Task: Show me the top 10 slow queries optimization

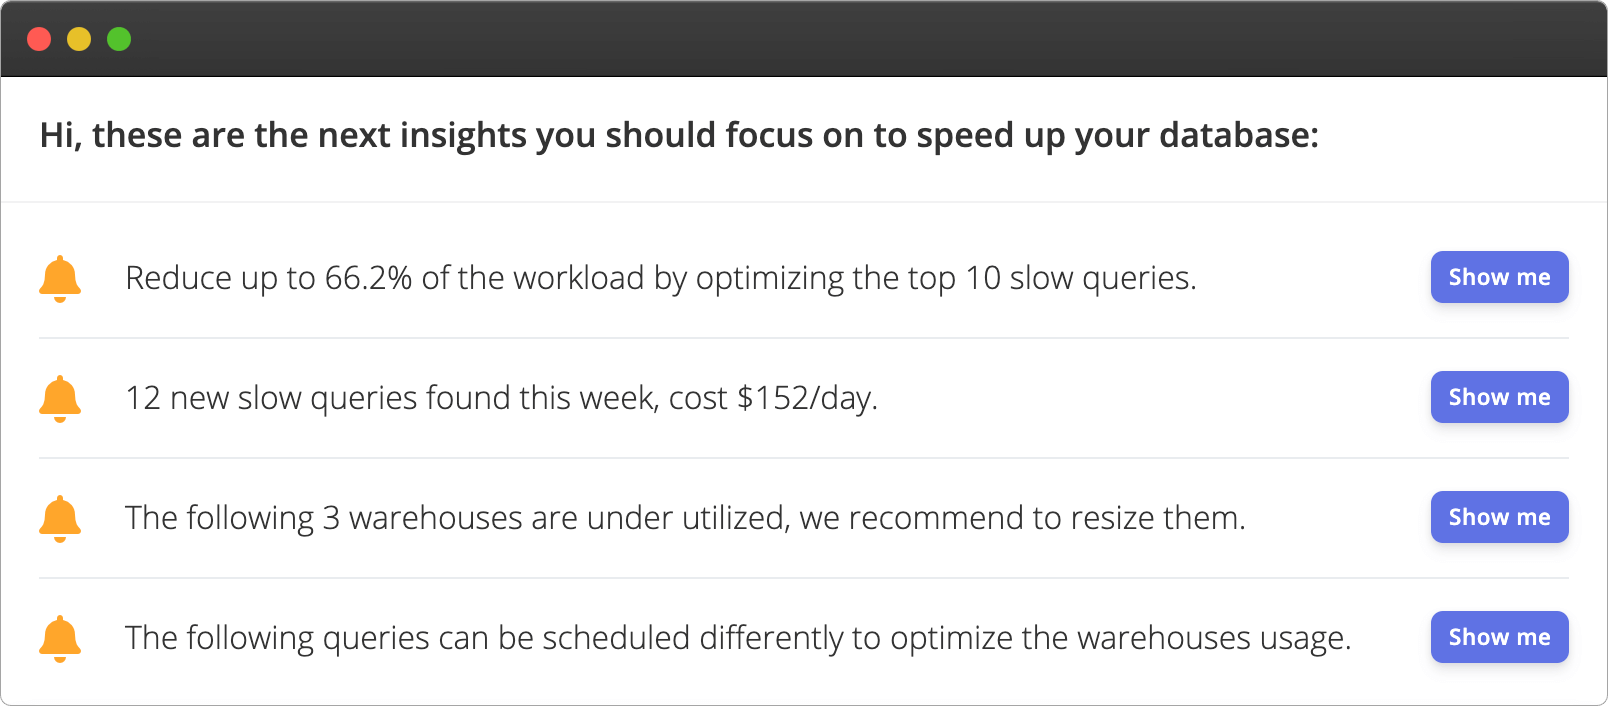Action: 1499,277
